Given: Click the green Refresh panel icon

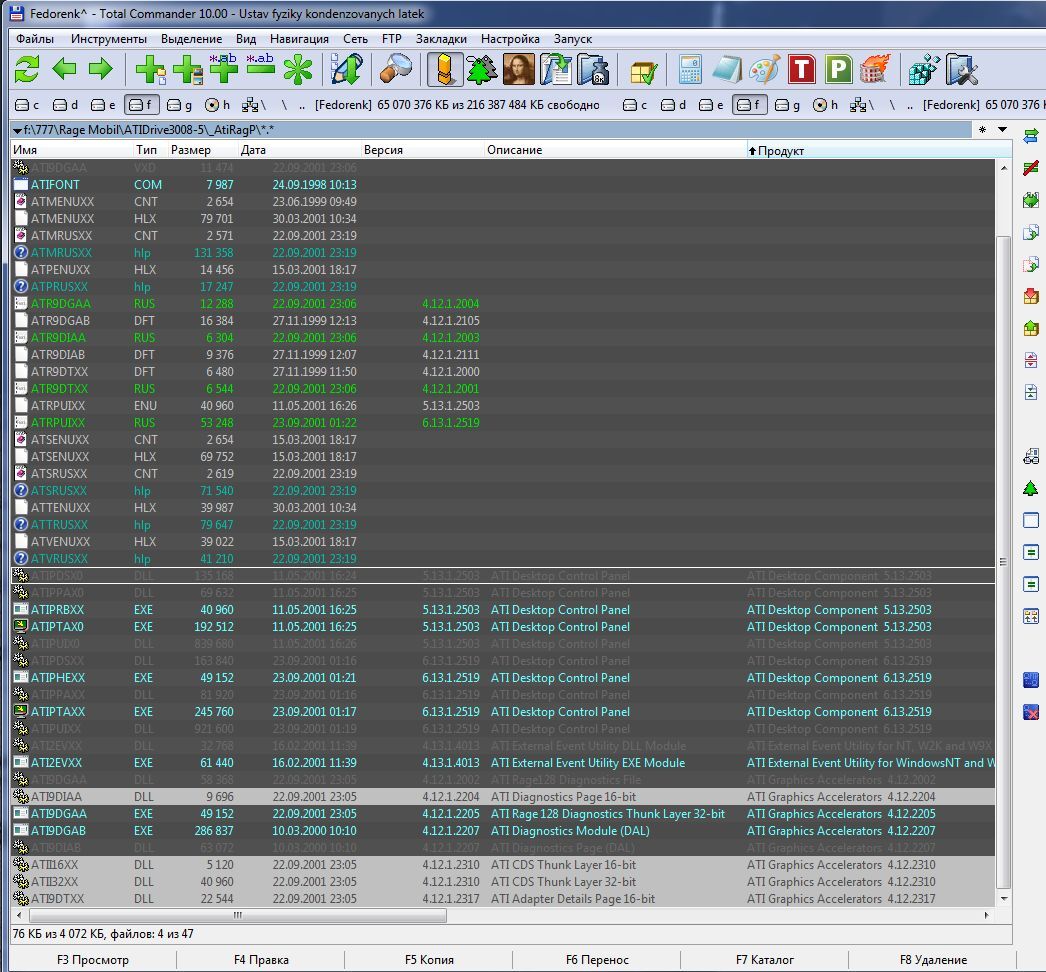Looking at the screenshot, I should tap(27, 69).
